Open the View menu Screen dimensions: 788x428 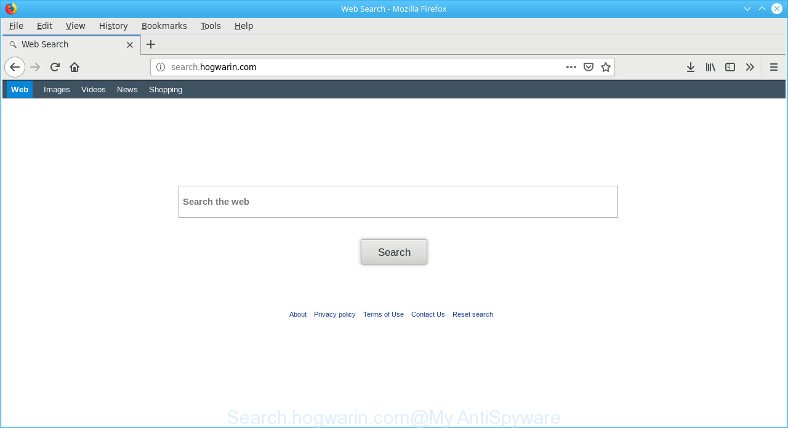(x=75, y=26)
